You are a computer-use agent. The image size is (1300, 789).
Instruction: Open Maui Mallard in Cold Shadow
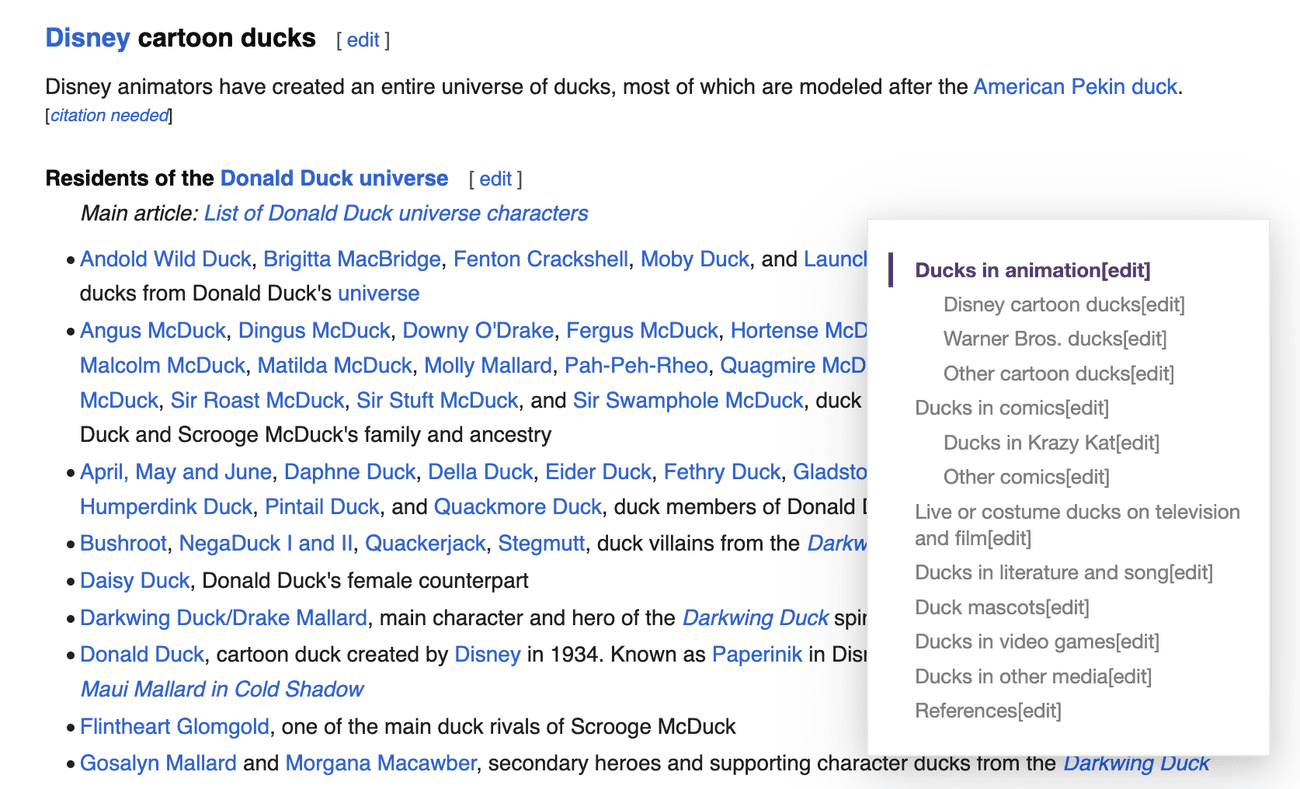pos(221,689)
